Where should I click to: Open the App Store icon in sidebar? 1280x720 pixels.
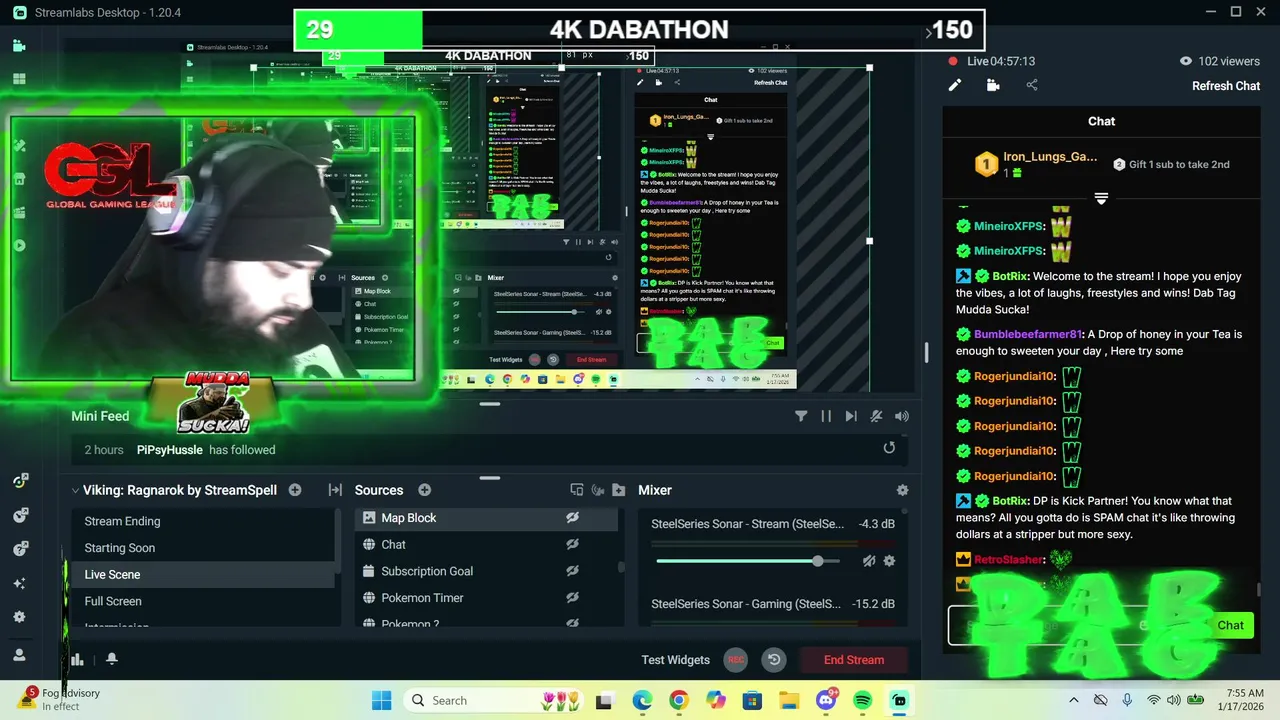click(19, 179)
